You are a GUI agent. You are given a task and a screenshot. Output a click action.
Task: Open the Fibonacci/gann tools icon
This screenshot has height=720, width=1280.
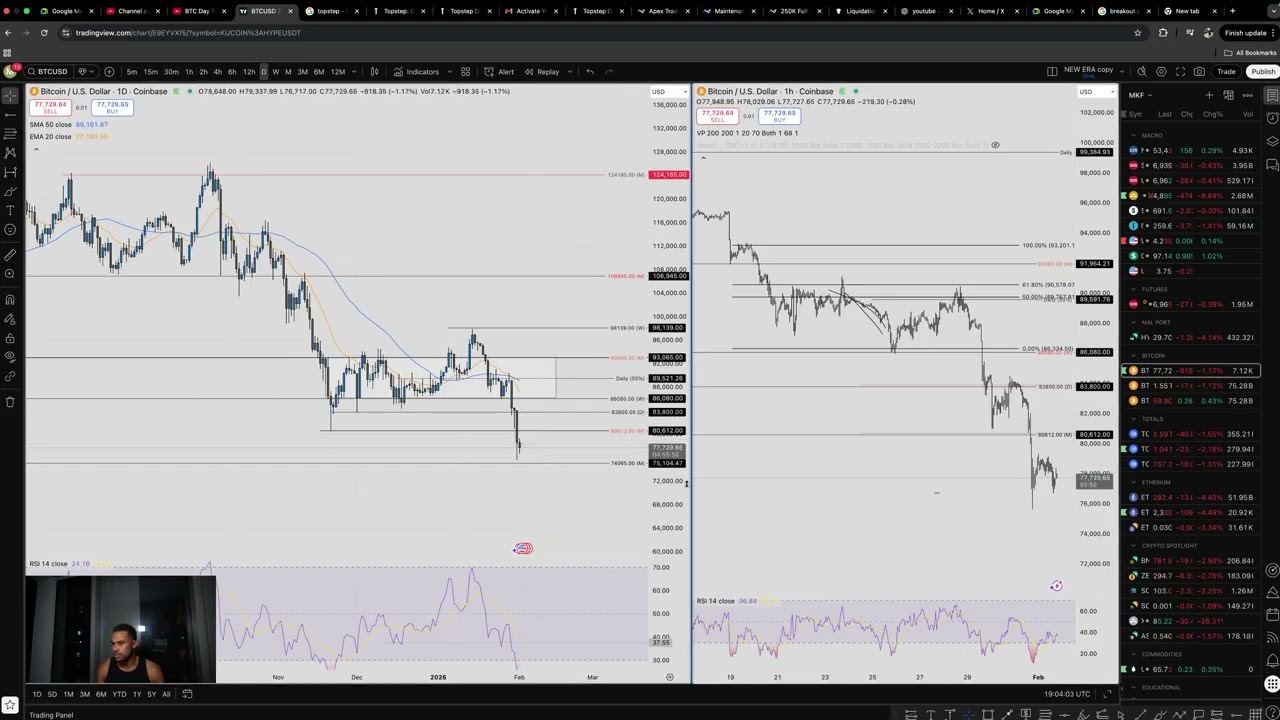click(x=11, y=133)
